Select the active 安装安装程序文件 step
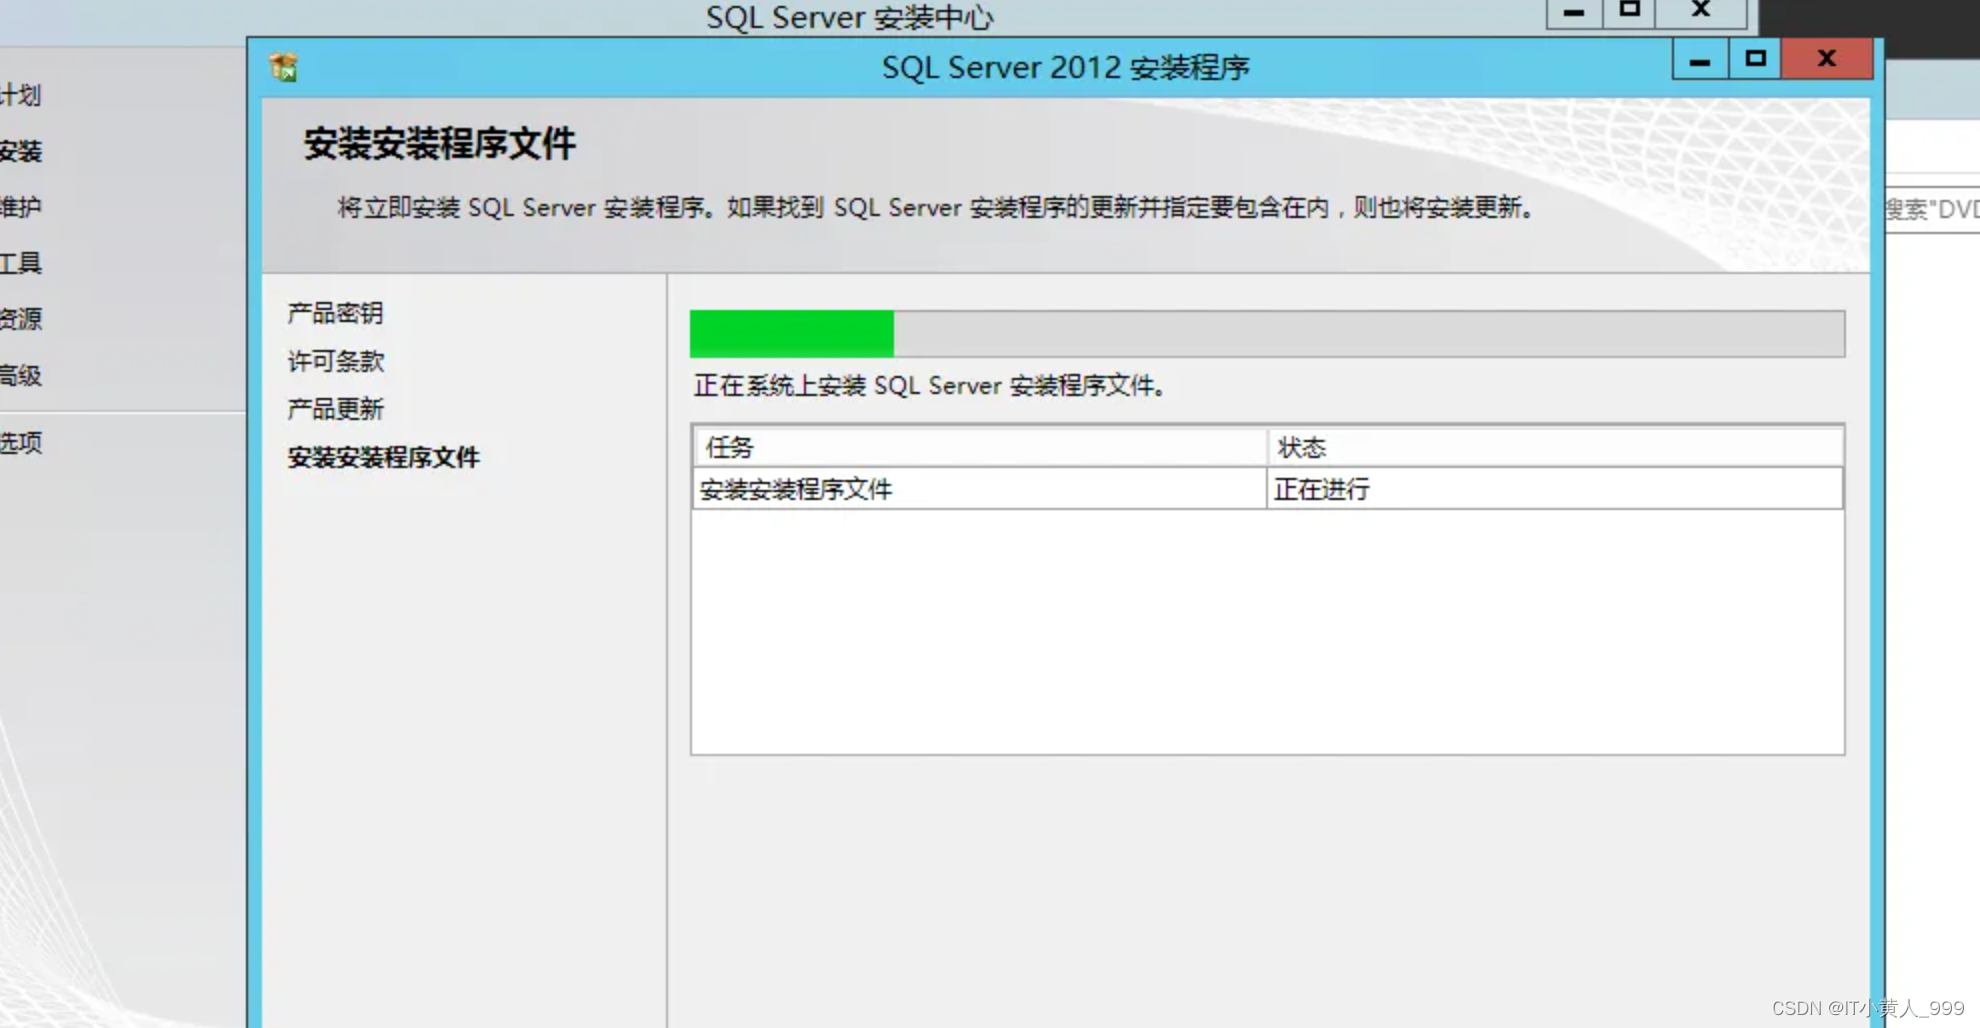Screen dimensions: 1980x1028 click(383, 457)
